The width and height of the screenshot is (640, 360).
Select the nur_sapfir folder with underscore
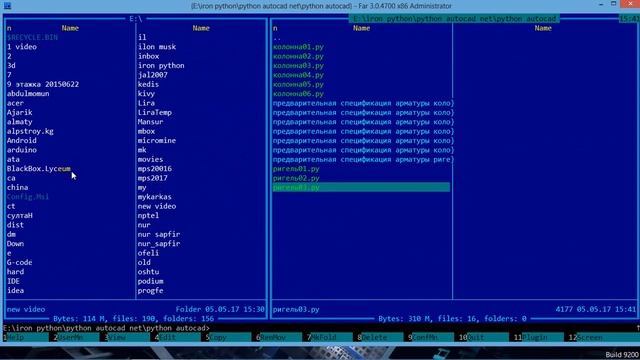coord(159,244)
